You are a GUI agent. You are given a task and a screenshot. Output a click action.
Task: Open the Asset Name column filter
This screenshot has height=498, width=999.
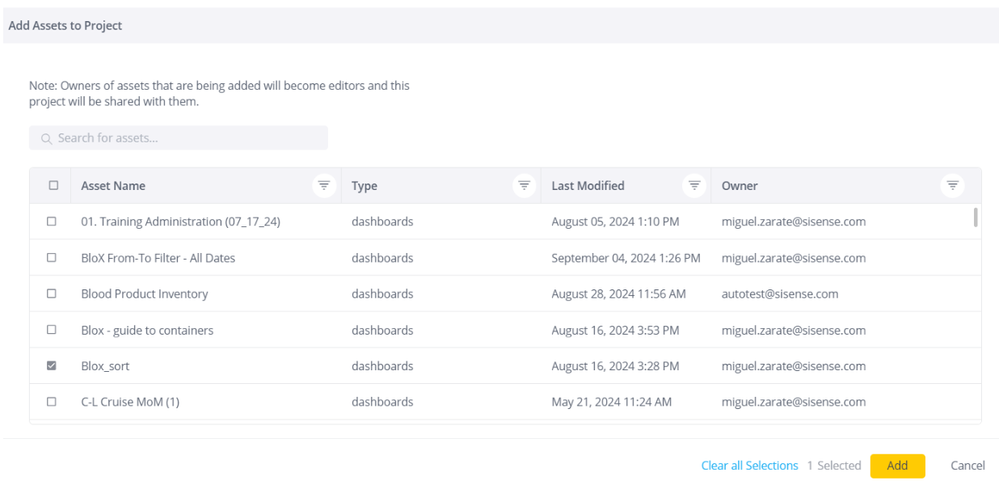[x=323, y=186]
